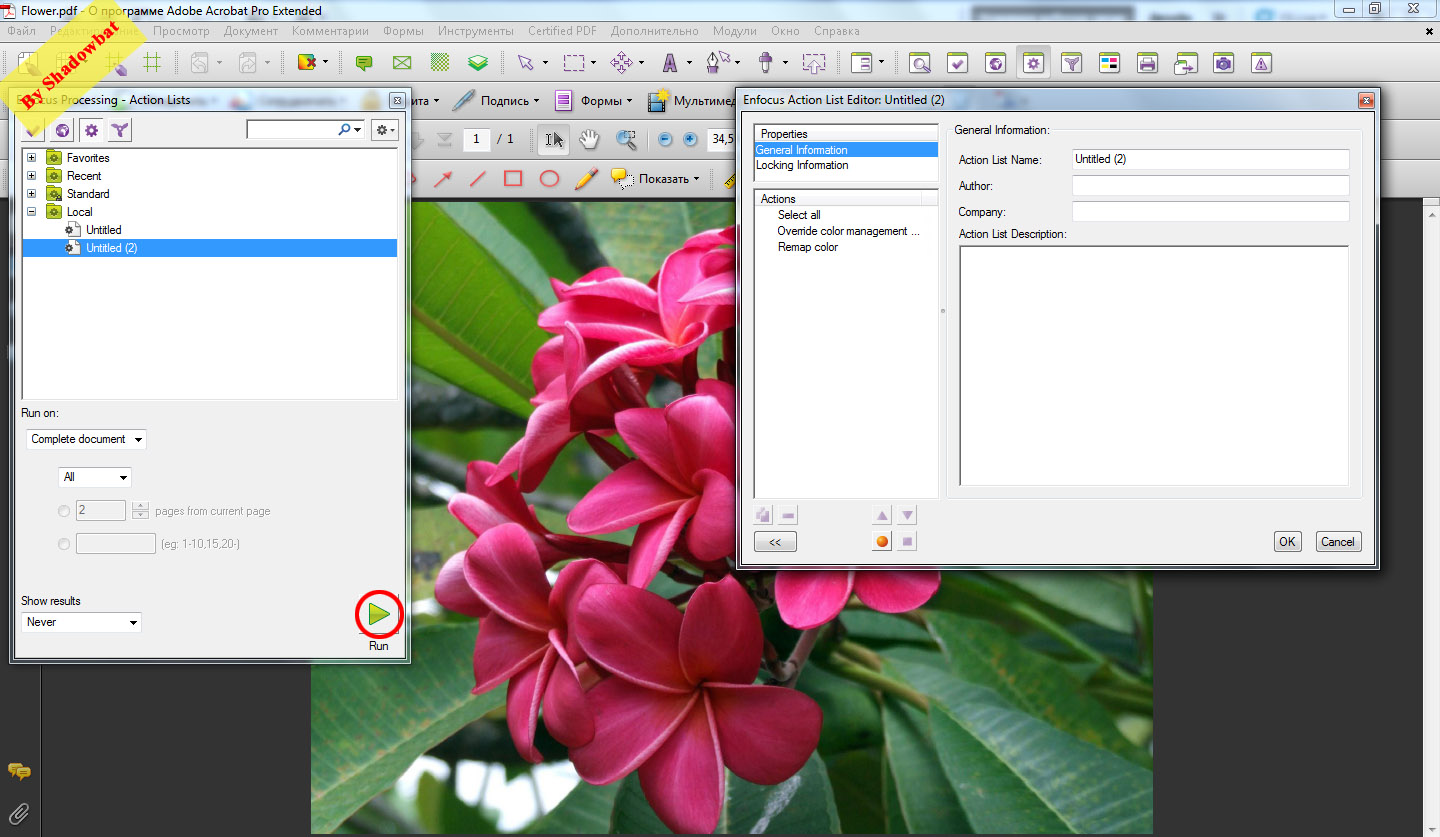Click the Action List Name field
The width and height of the screenshot is (1440, 837).
[x=1210, y=159]
